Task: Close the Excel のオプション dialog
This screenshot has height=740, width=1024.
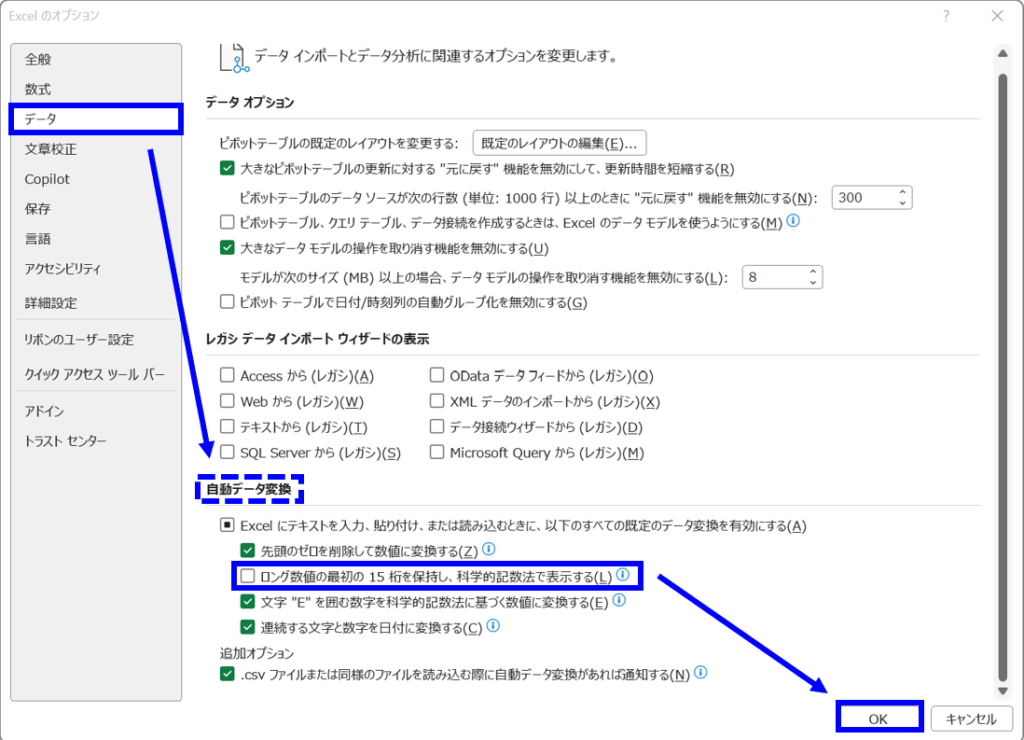Action: pos(997,16)
